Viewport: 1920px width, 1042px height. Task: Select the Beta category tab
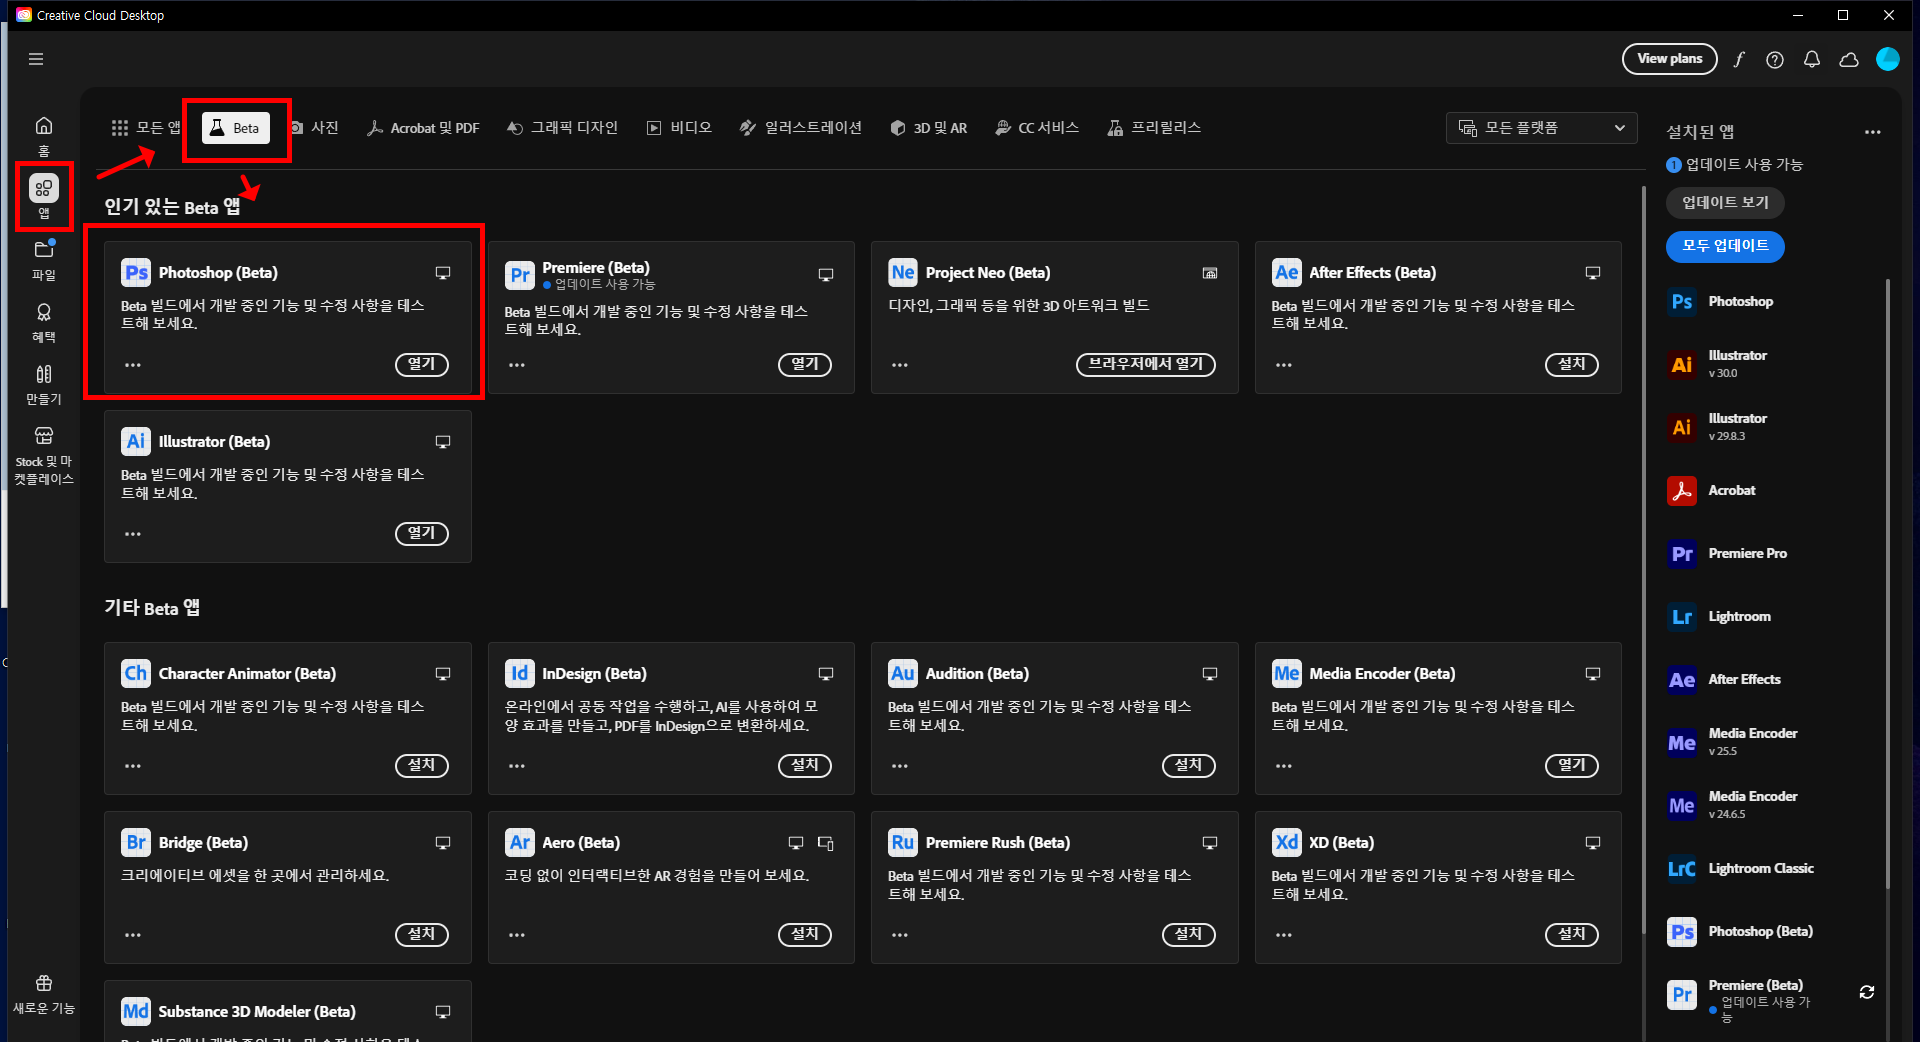[236, 128]
